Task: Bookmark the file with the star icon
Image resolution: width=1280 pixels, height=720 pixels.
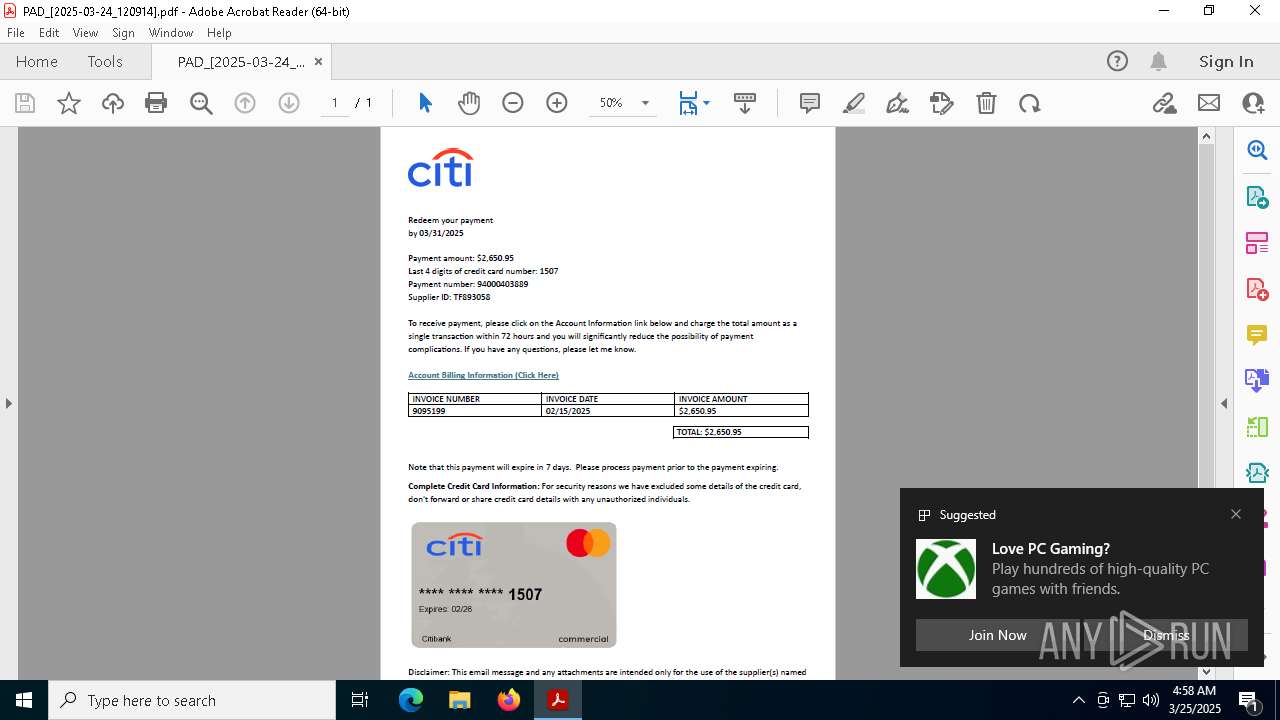Action: point(69,103)
